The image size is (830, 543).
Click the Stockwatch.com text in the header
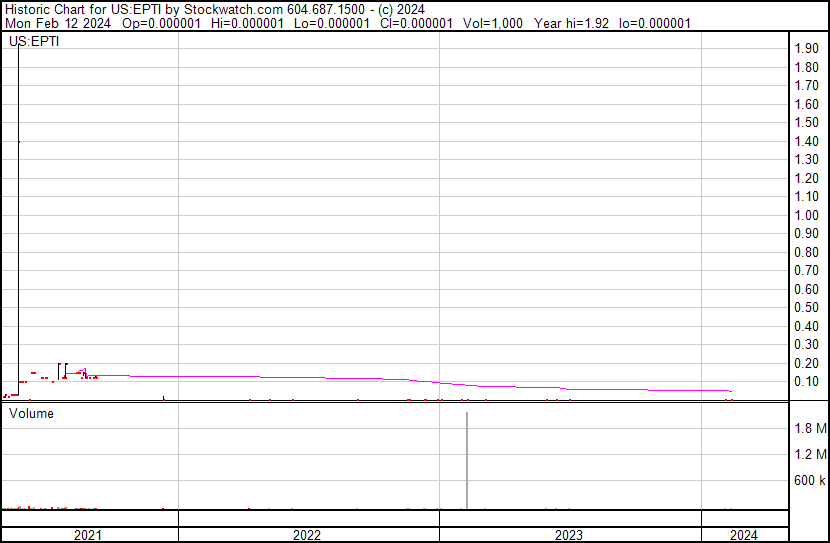click(x=234, y=9)
